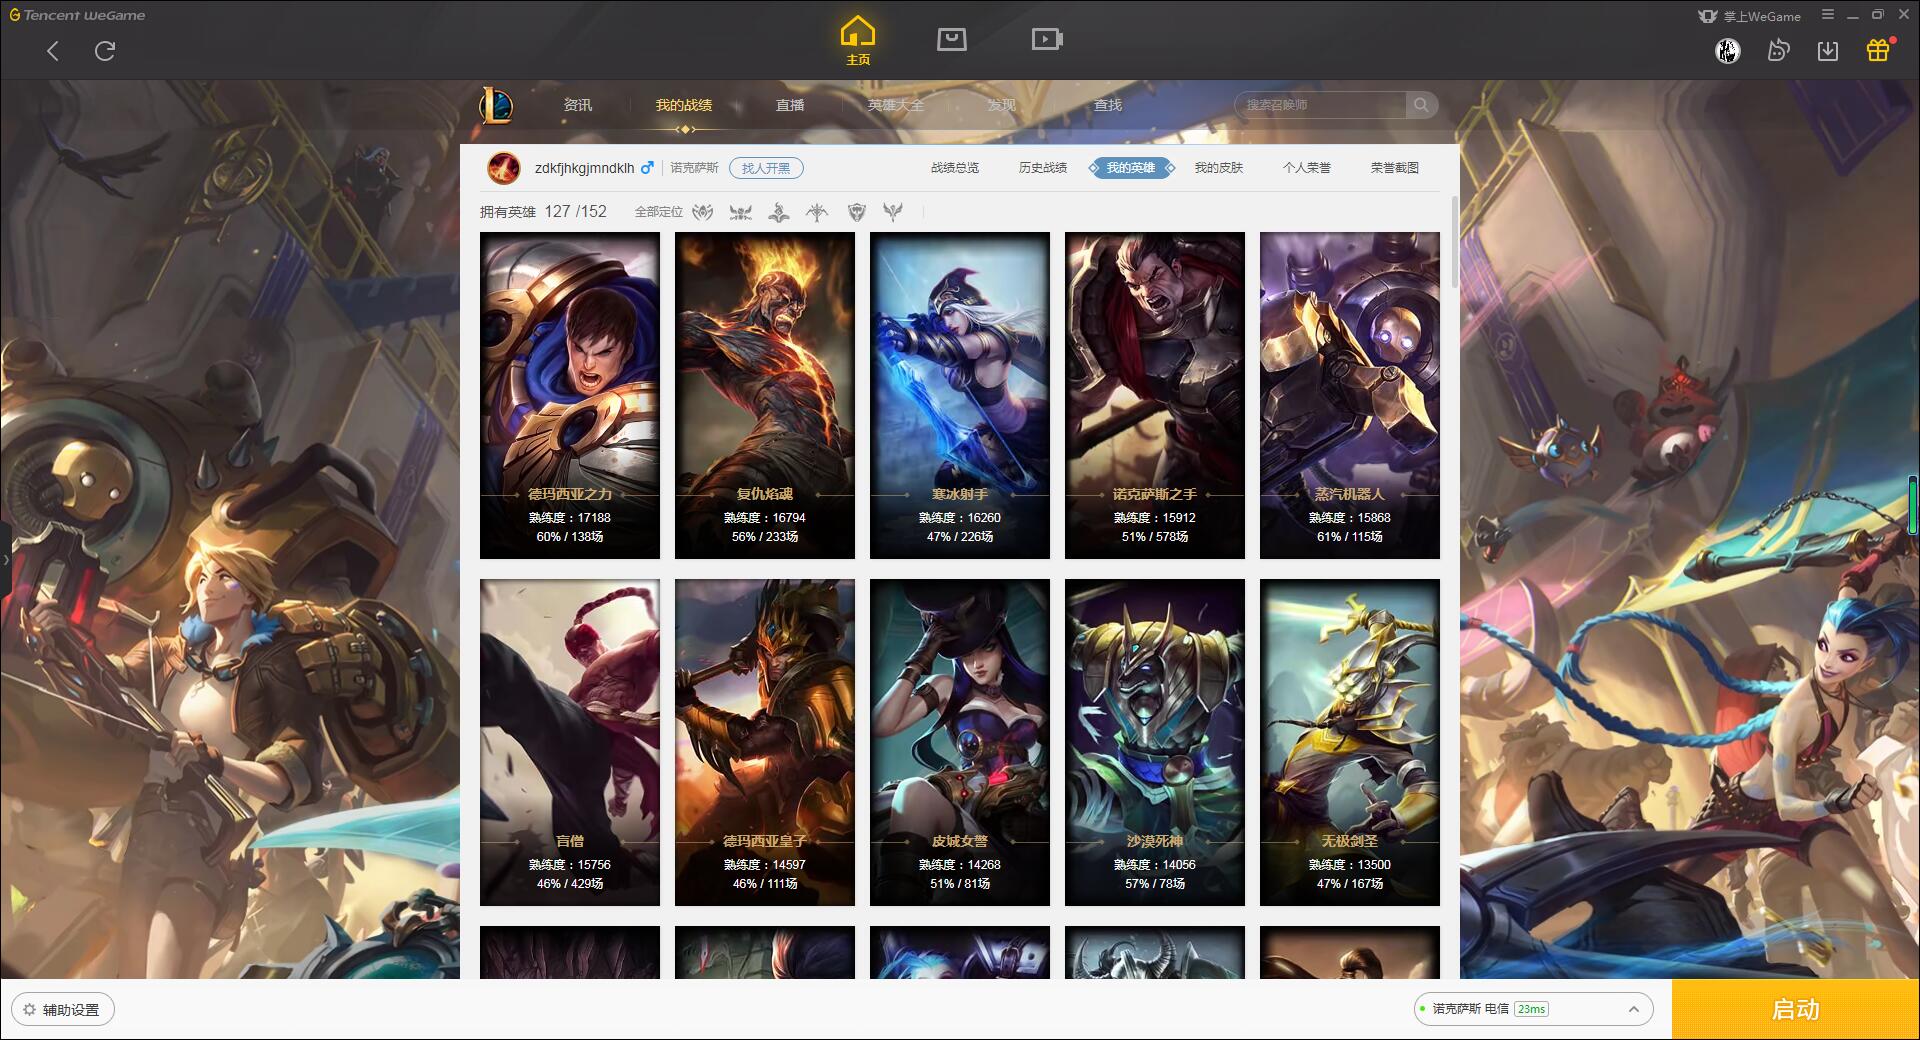Open the 无极剑圣 hero card
1920x1040 pixels.
(1350, 742)
